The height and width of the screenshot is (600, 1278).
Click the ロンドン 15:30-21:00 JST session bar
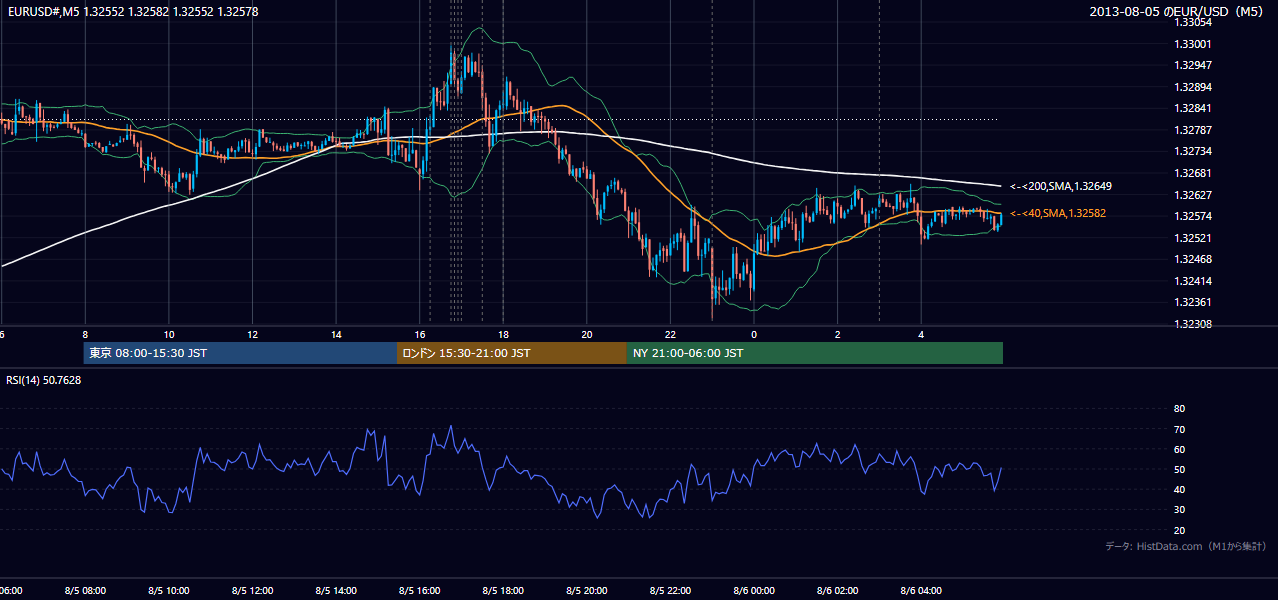pos(512,353)
